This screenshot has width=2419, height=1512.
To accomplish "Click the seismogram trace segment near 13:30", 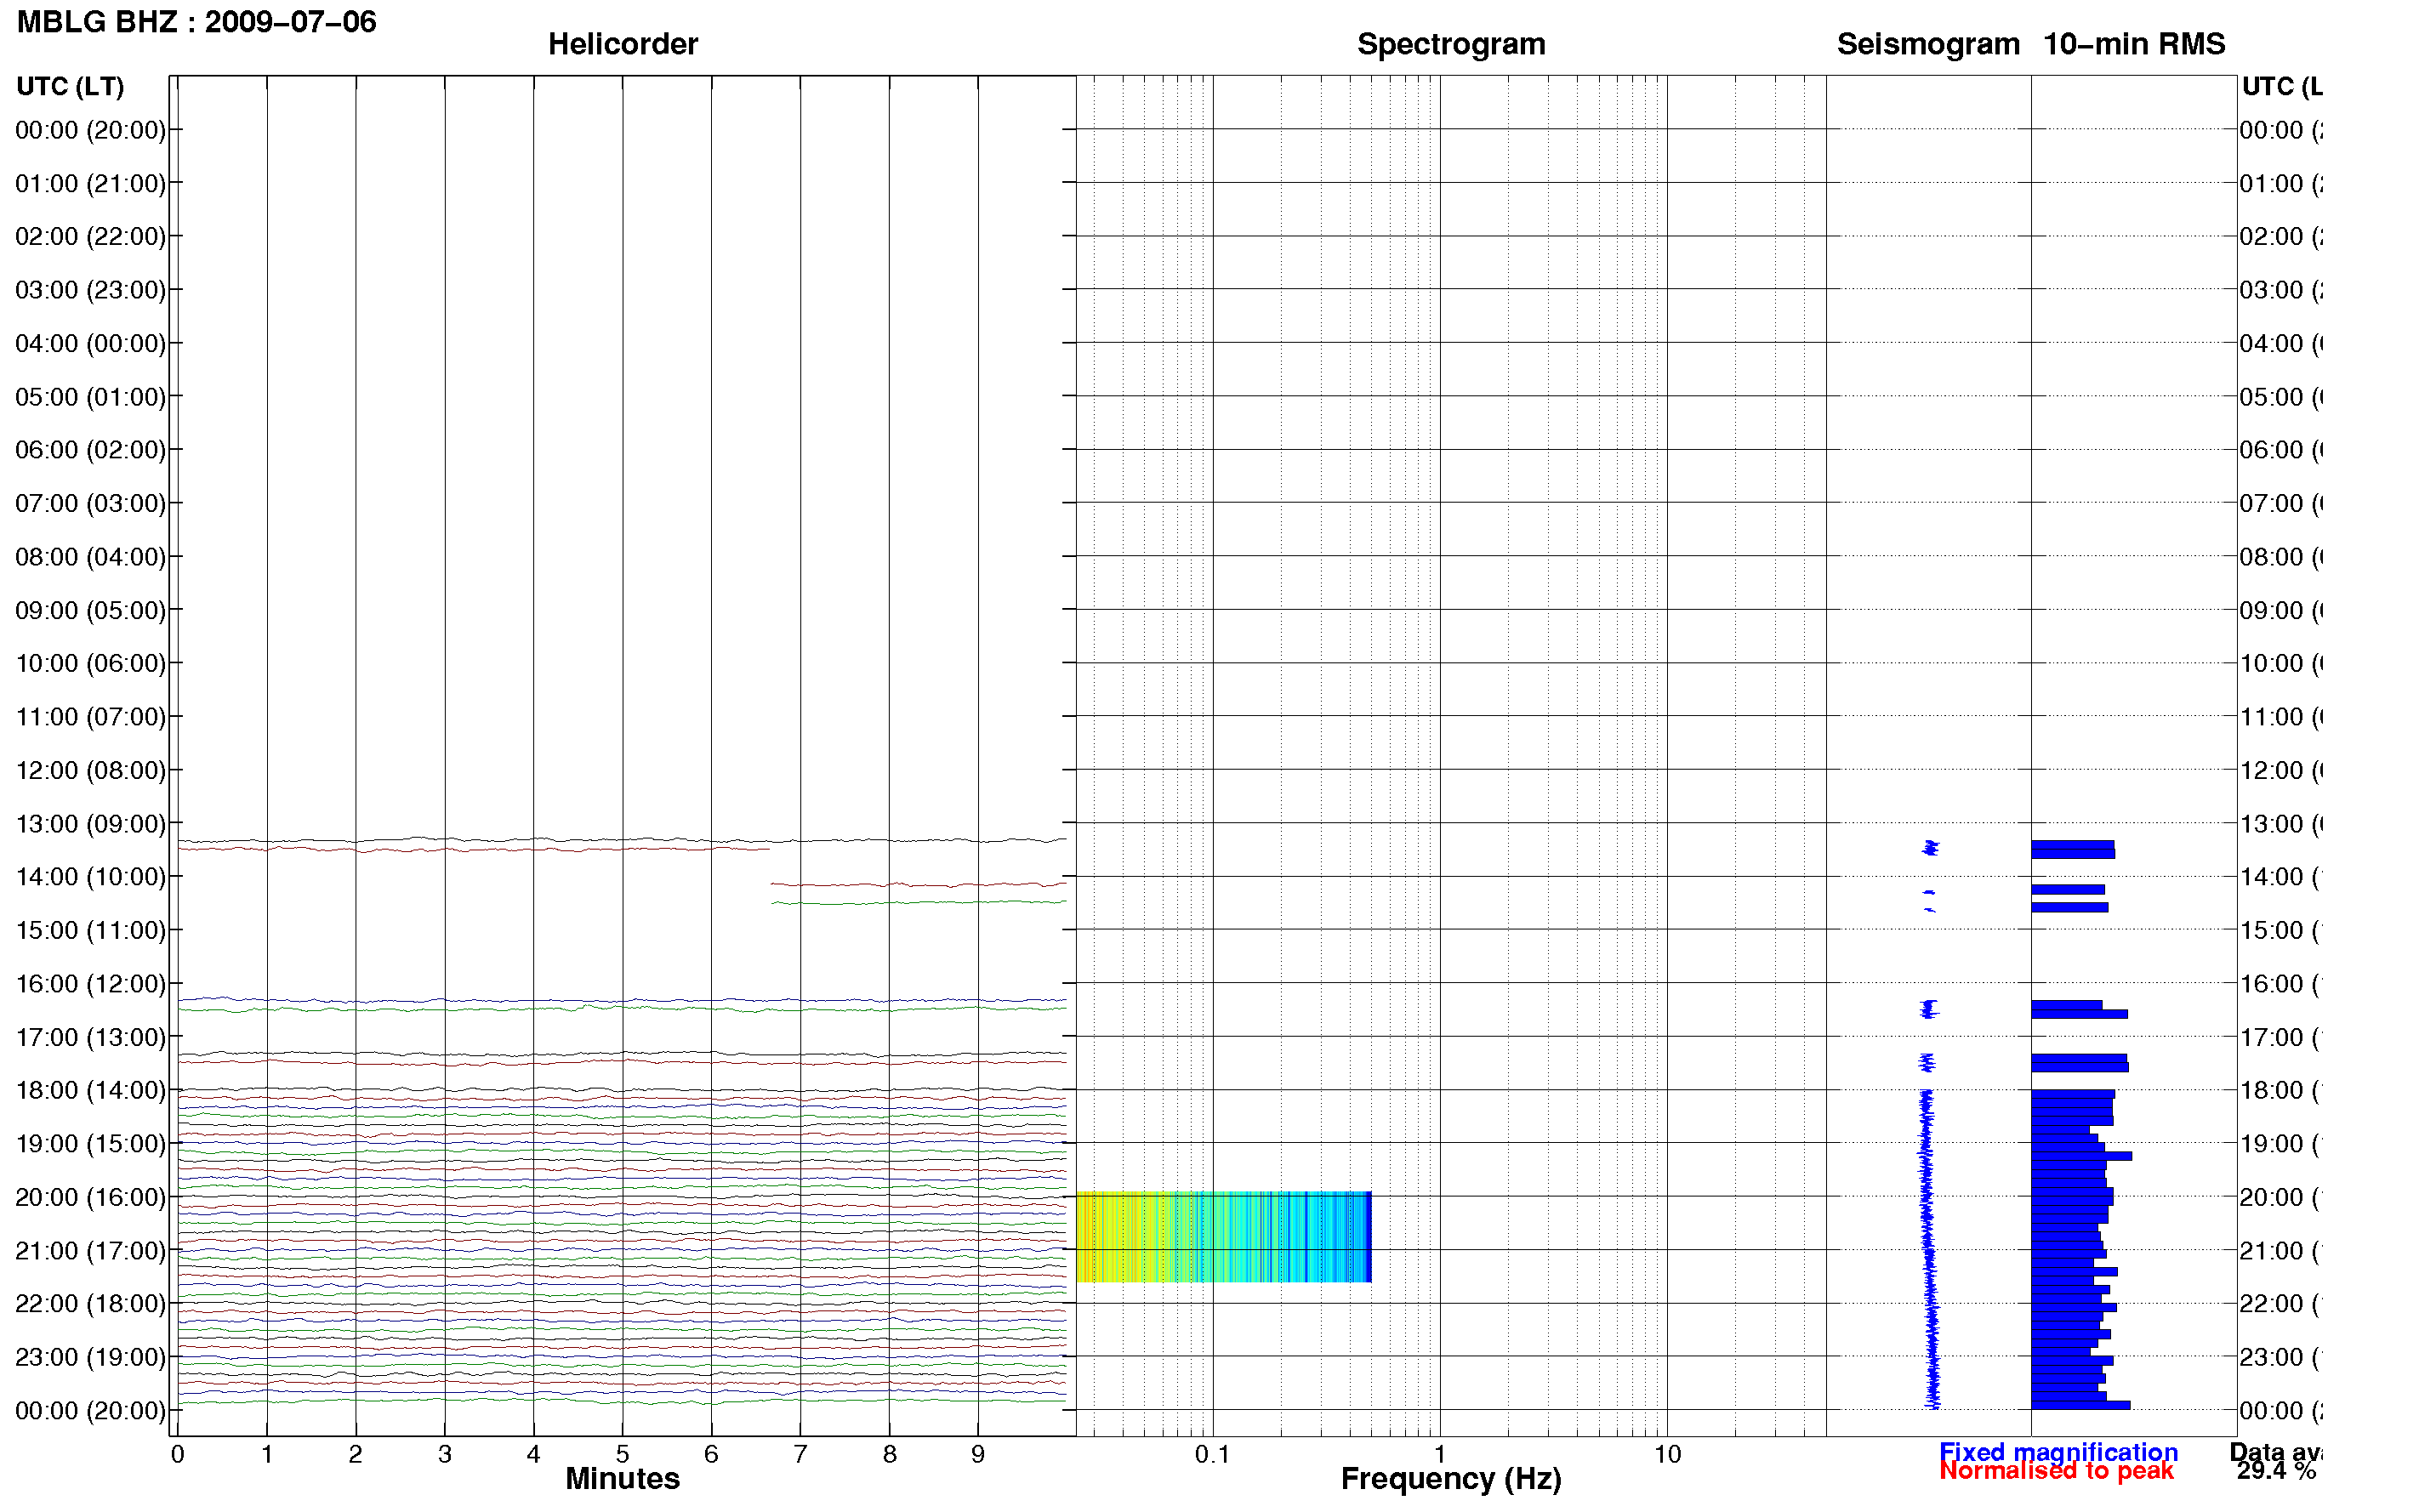I will [x=1930, y=848].
